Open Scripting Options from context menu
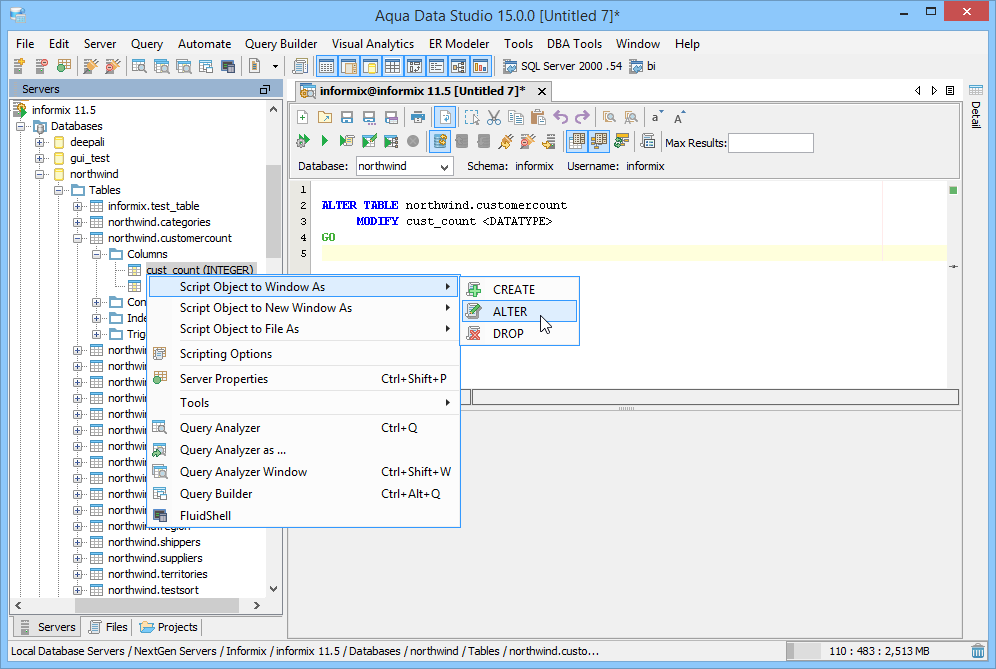This screenshot has width=996, height=669. pos(304,354)
